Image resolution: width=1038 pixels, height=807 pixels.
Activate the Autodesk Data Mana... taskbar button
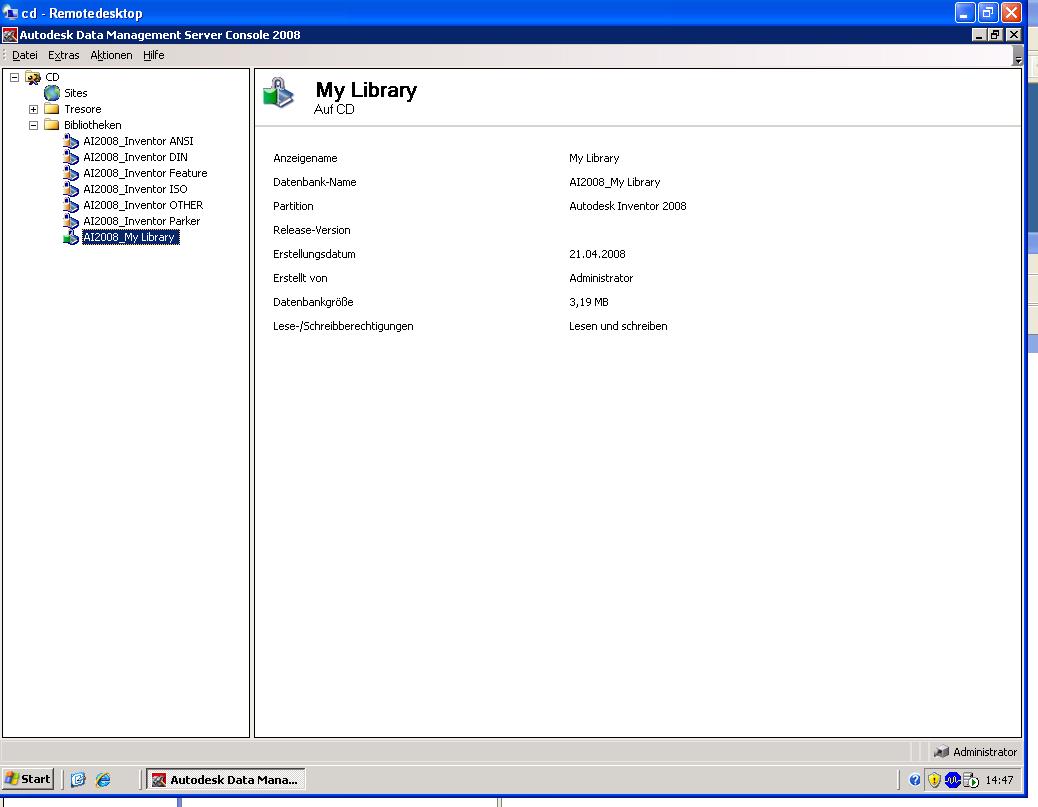(226, 780)
